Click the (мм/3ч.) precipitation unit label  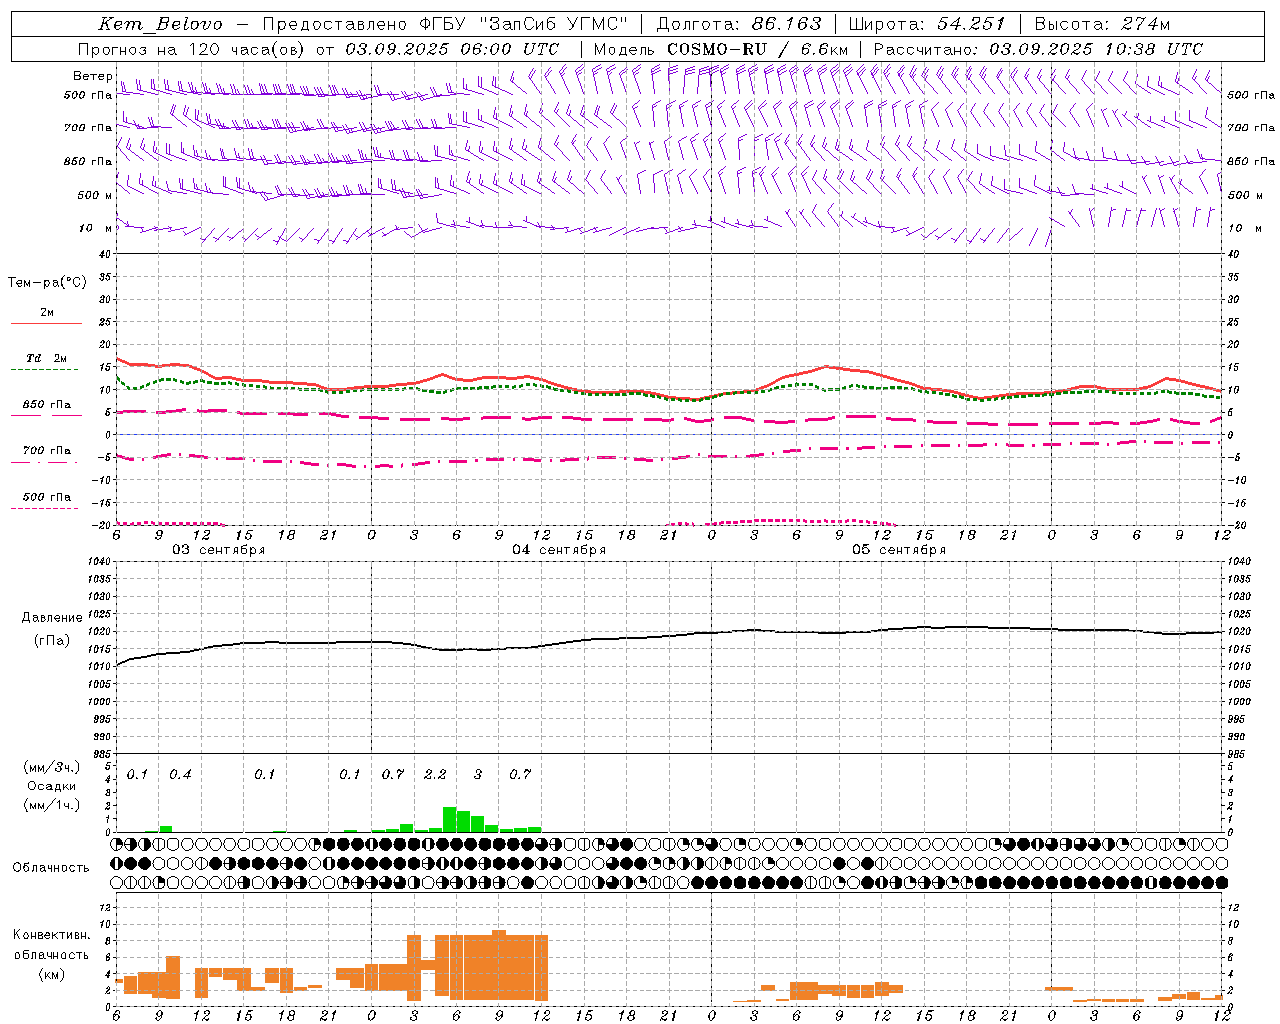(x=51, y=767)
